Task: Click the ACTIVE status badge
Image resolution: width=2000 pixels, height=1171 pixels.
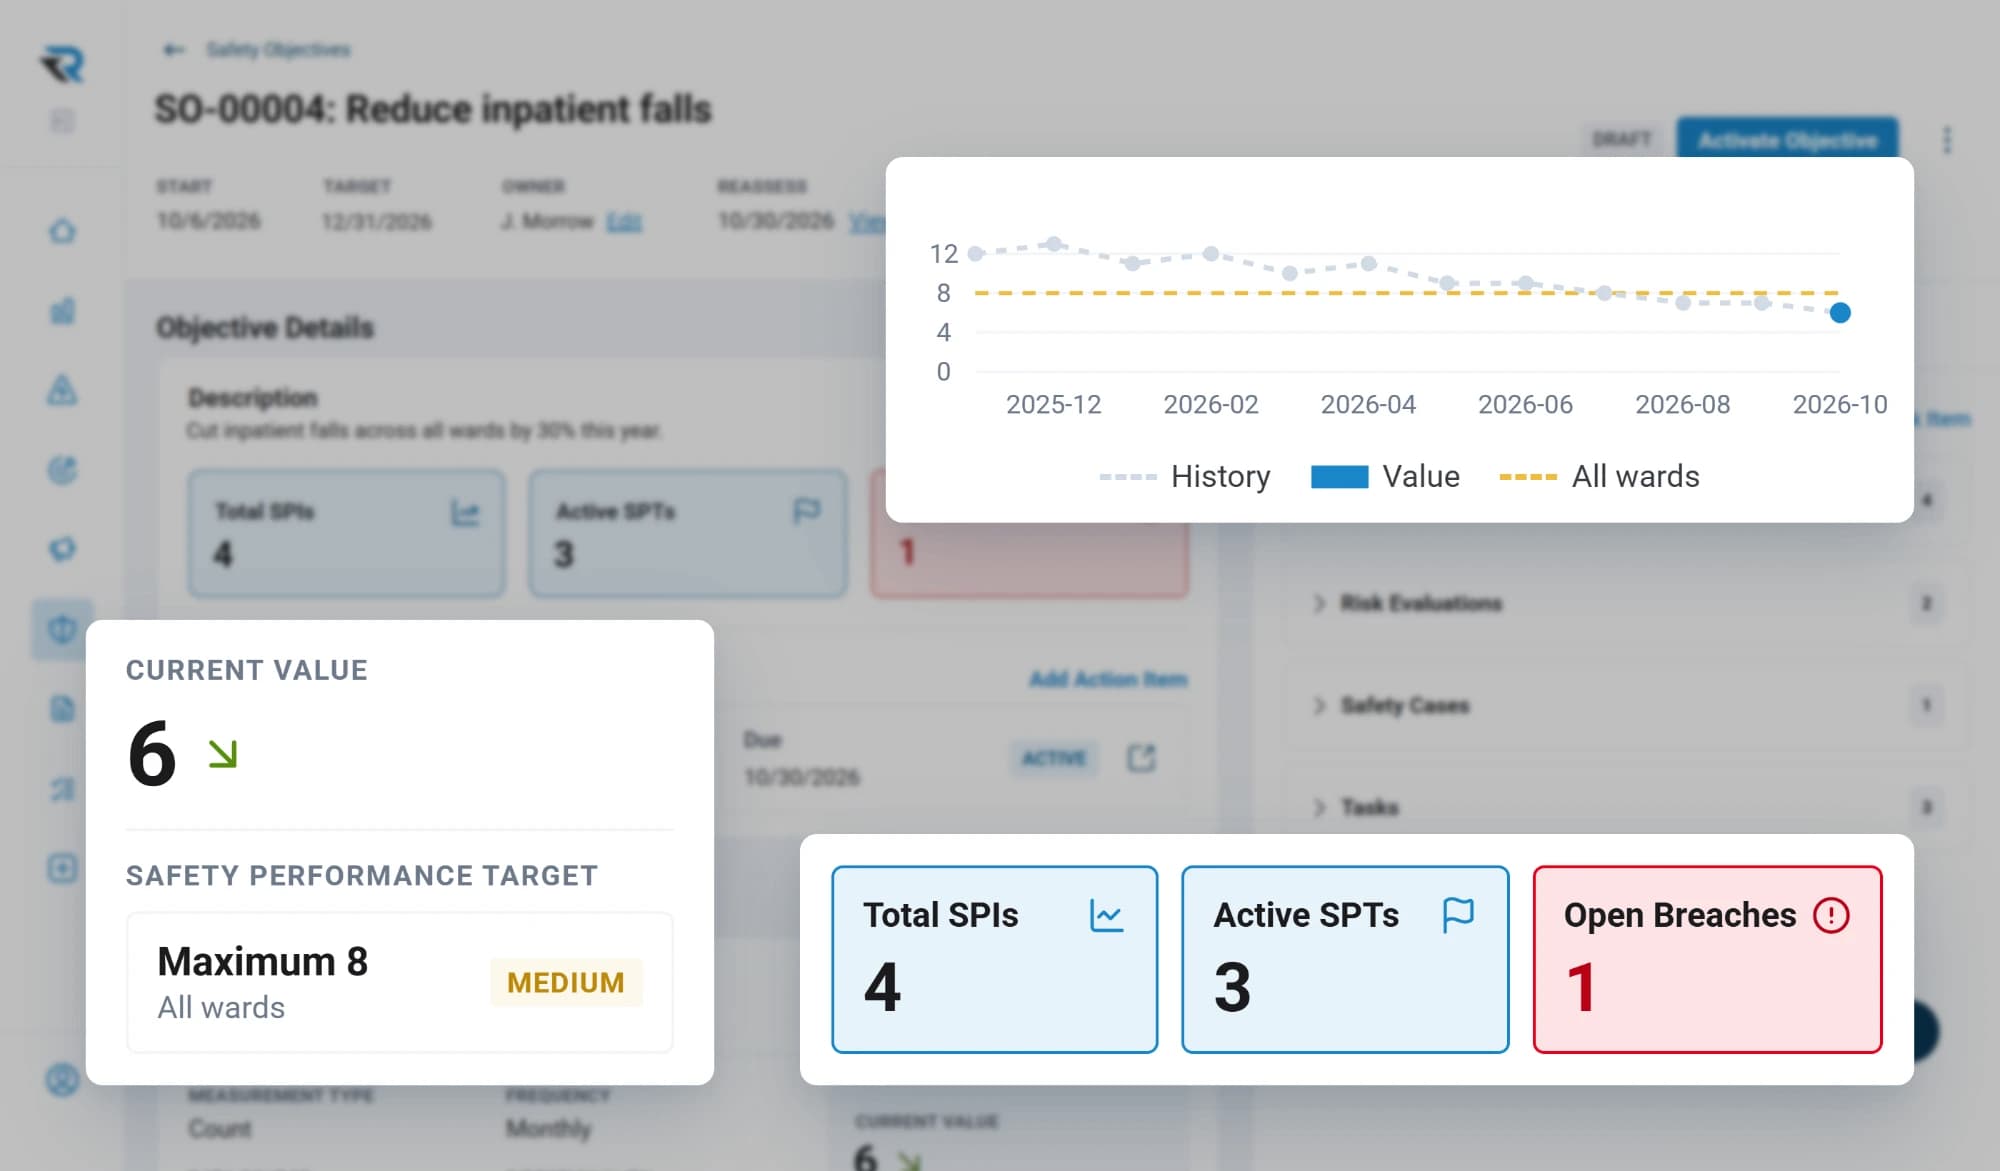Action: [x=1054, y=758]
